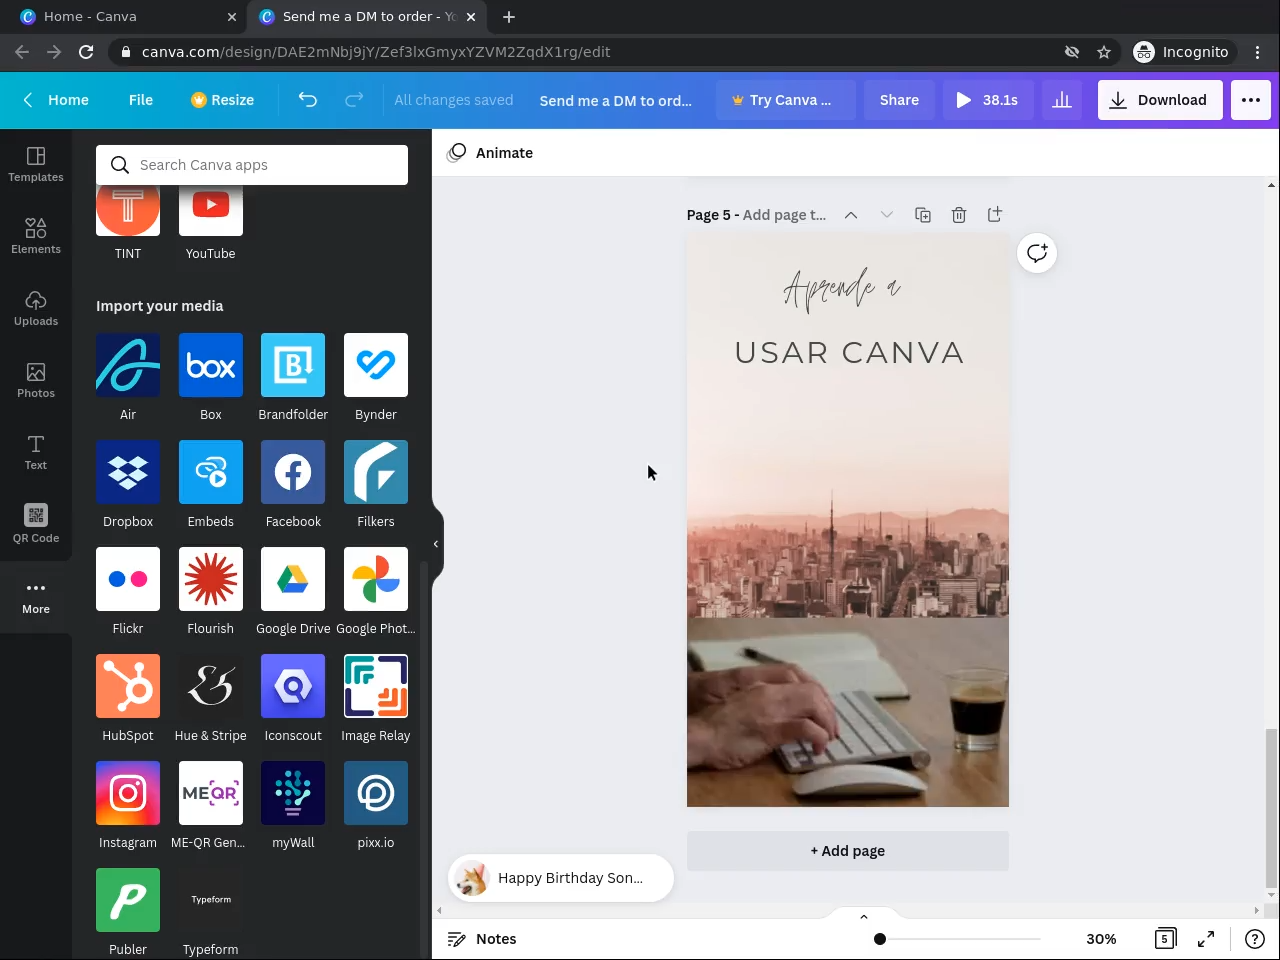
Task: Open the Embeds app
Action: click(211, 472)
